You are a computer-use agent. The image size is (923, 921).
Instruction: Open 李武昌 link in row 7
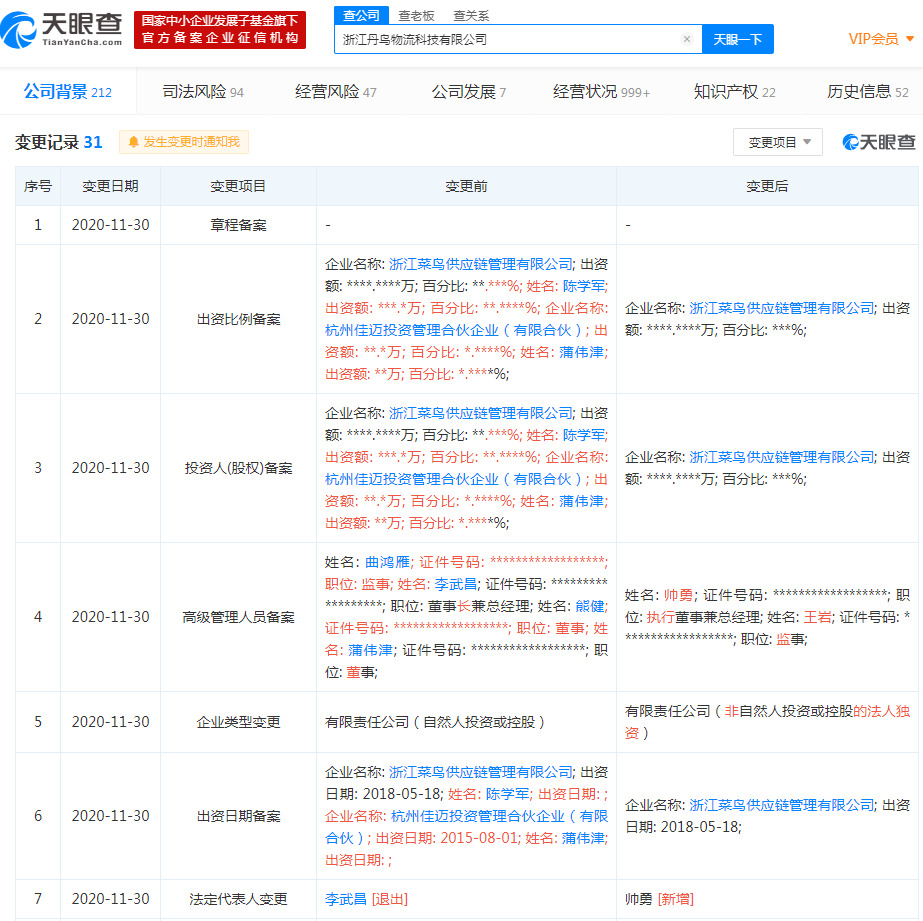[346, 899]
